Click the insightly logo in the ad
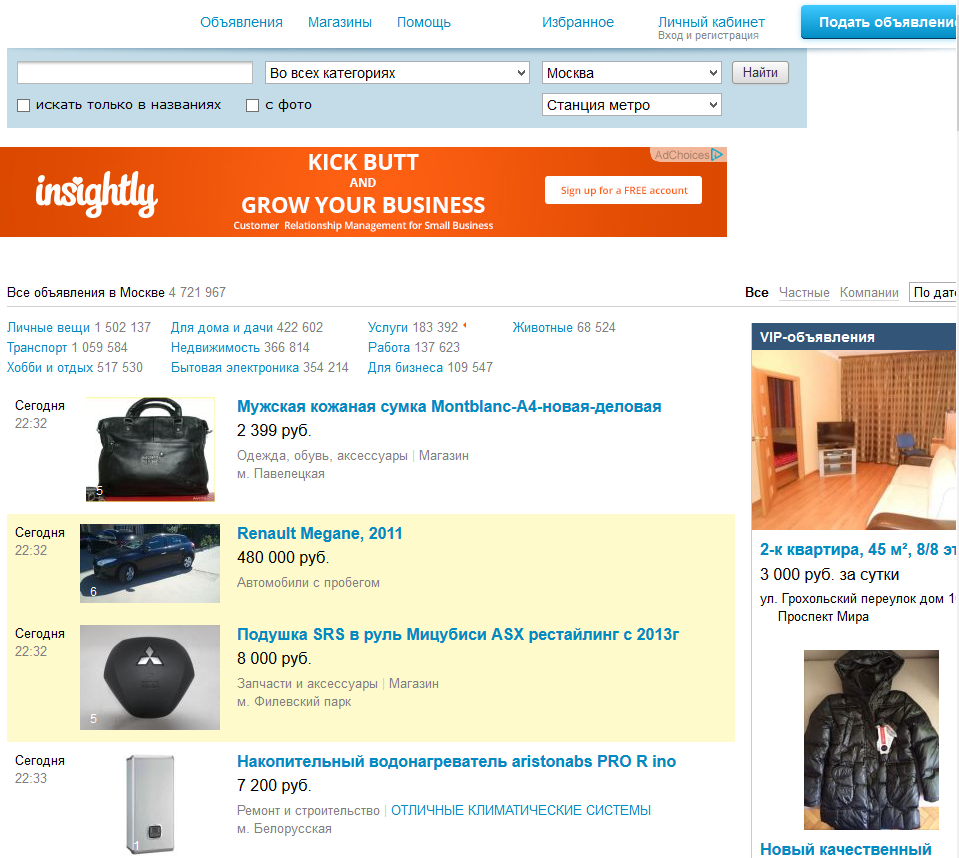Screen dimensions: 959x858 click(x=97, y=193)
